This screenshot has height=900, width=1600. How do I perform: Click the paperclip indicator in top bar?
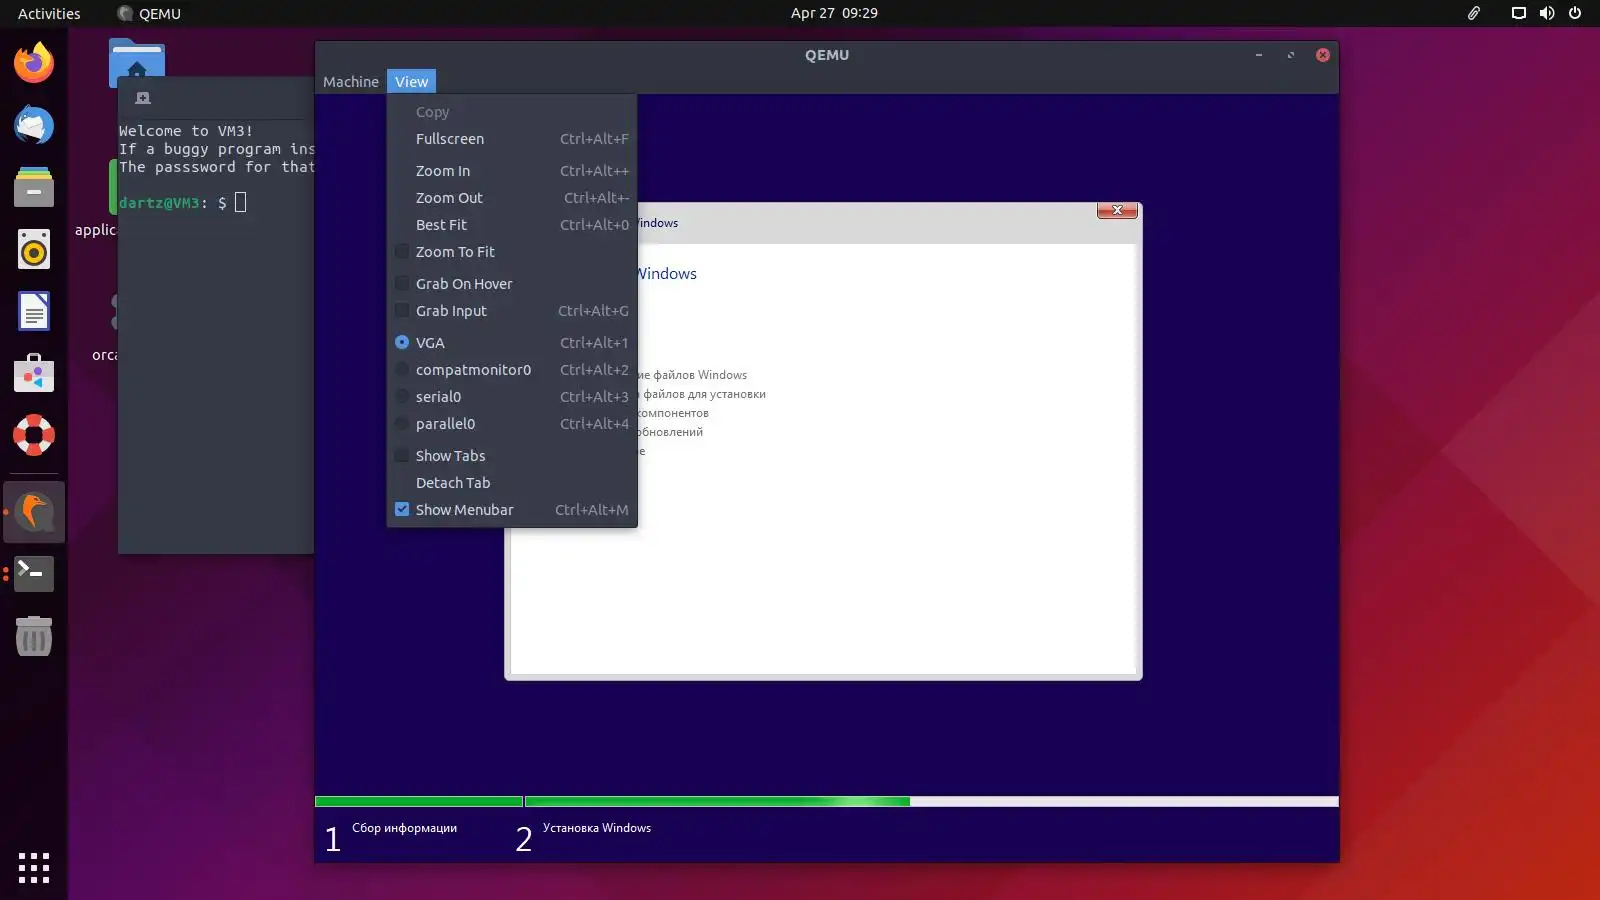(x=1474, y=13)
